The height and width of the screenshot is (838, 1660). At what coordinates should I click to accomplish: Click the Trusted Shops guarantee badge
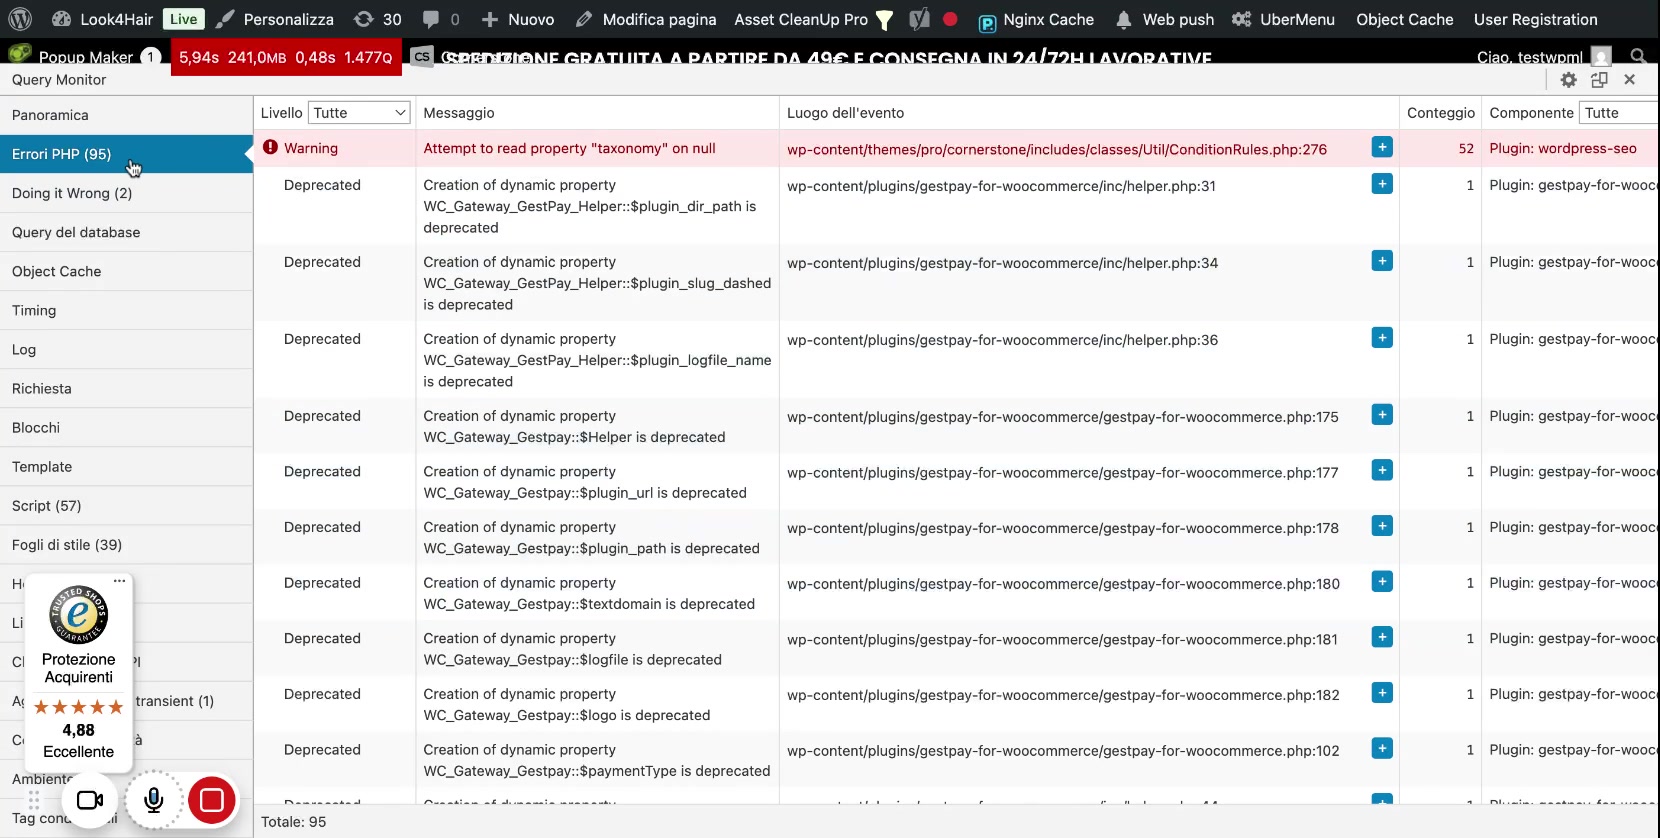click(x=78, y=614)
